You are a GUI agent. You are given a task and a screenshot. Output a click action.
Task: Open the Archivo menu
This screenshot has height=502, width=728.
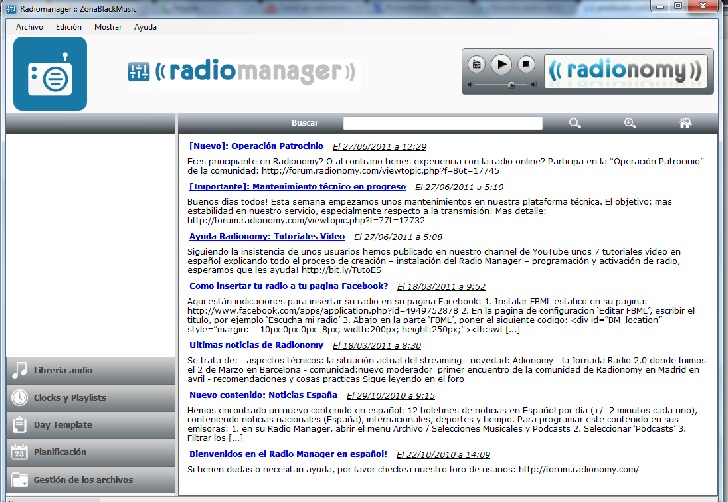click(x=29, y=27)
